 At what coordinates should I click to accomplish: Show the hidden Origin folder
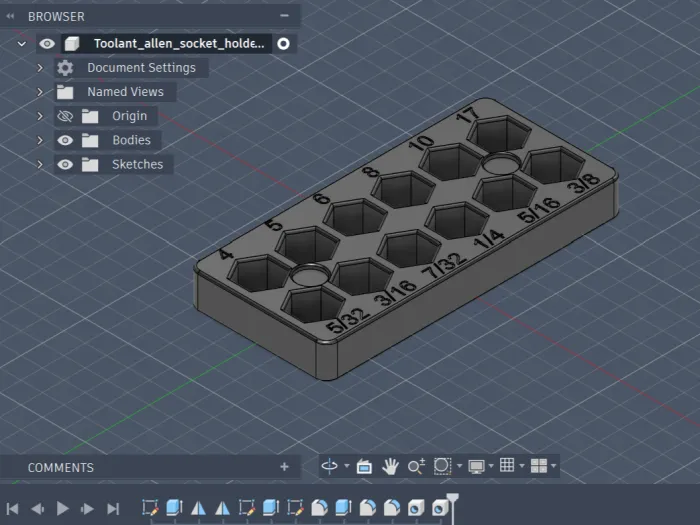65,117
